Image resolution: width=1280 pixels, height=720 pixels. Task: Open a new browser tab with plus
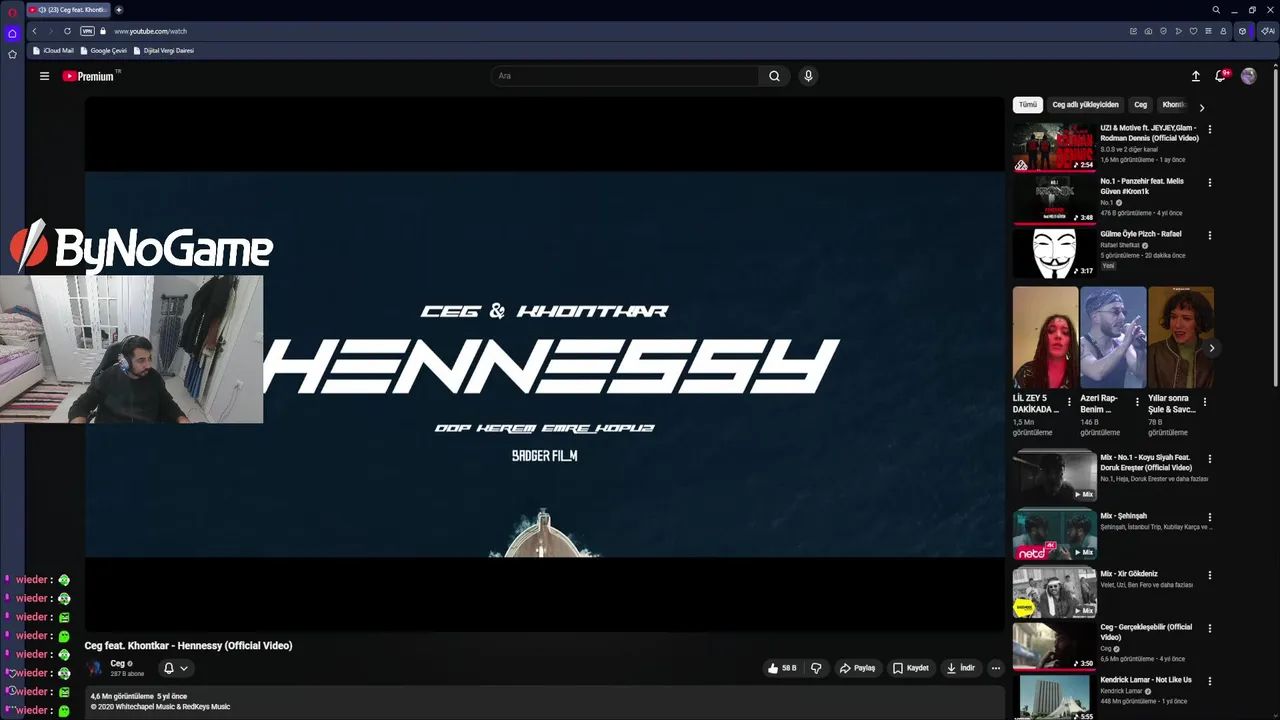(119, 10)
